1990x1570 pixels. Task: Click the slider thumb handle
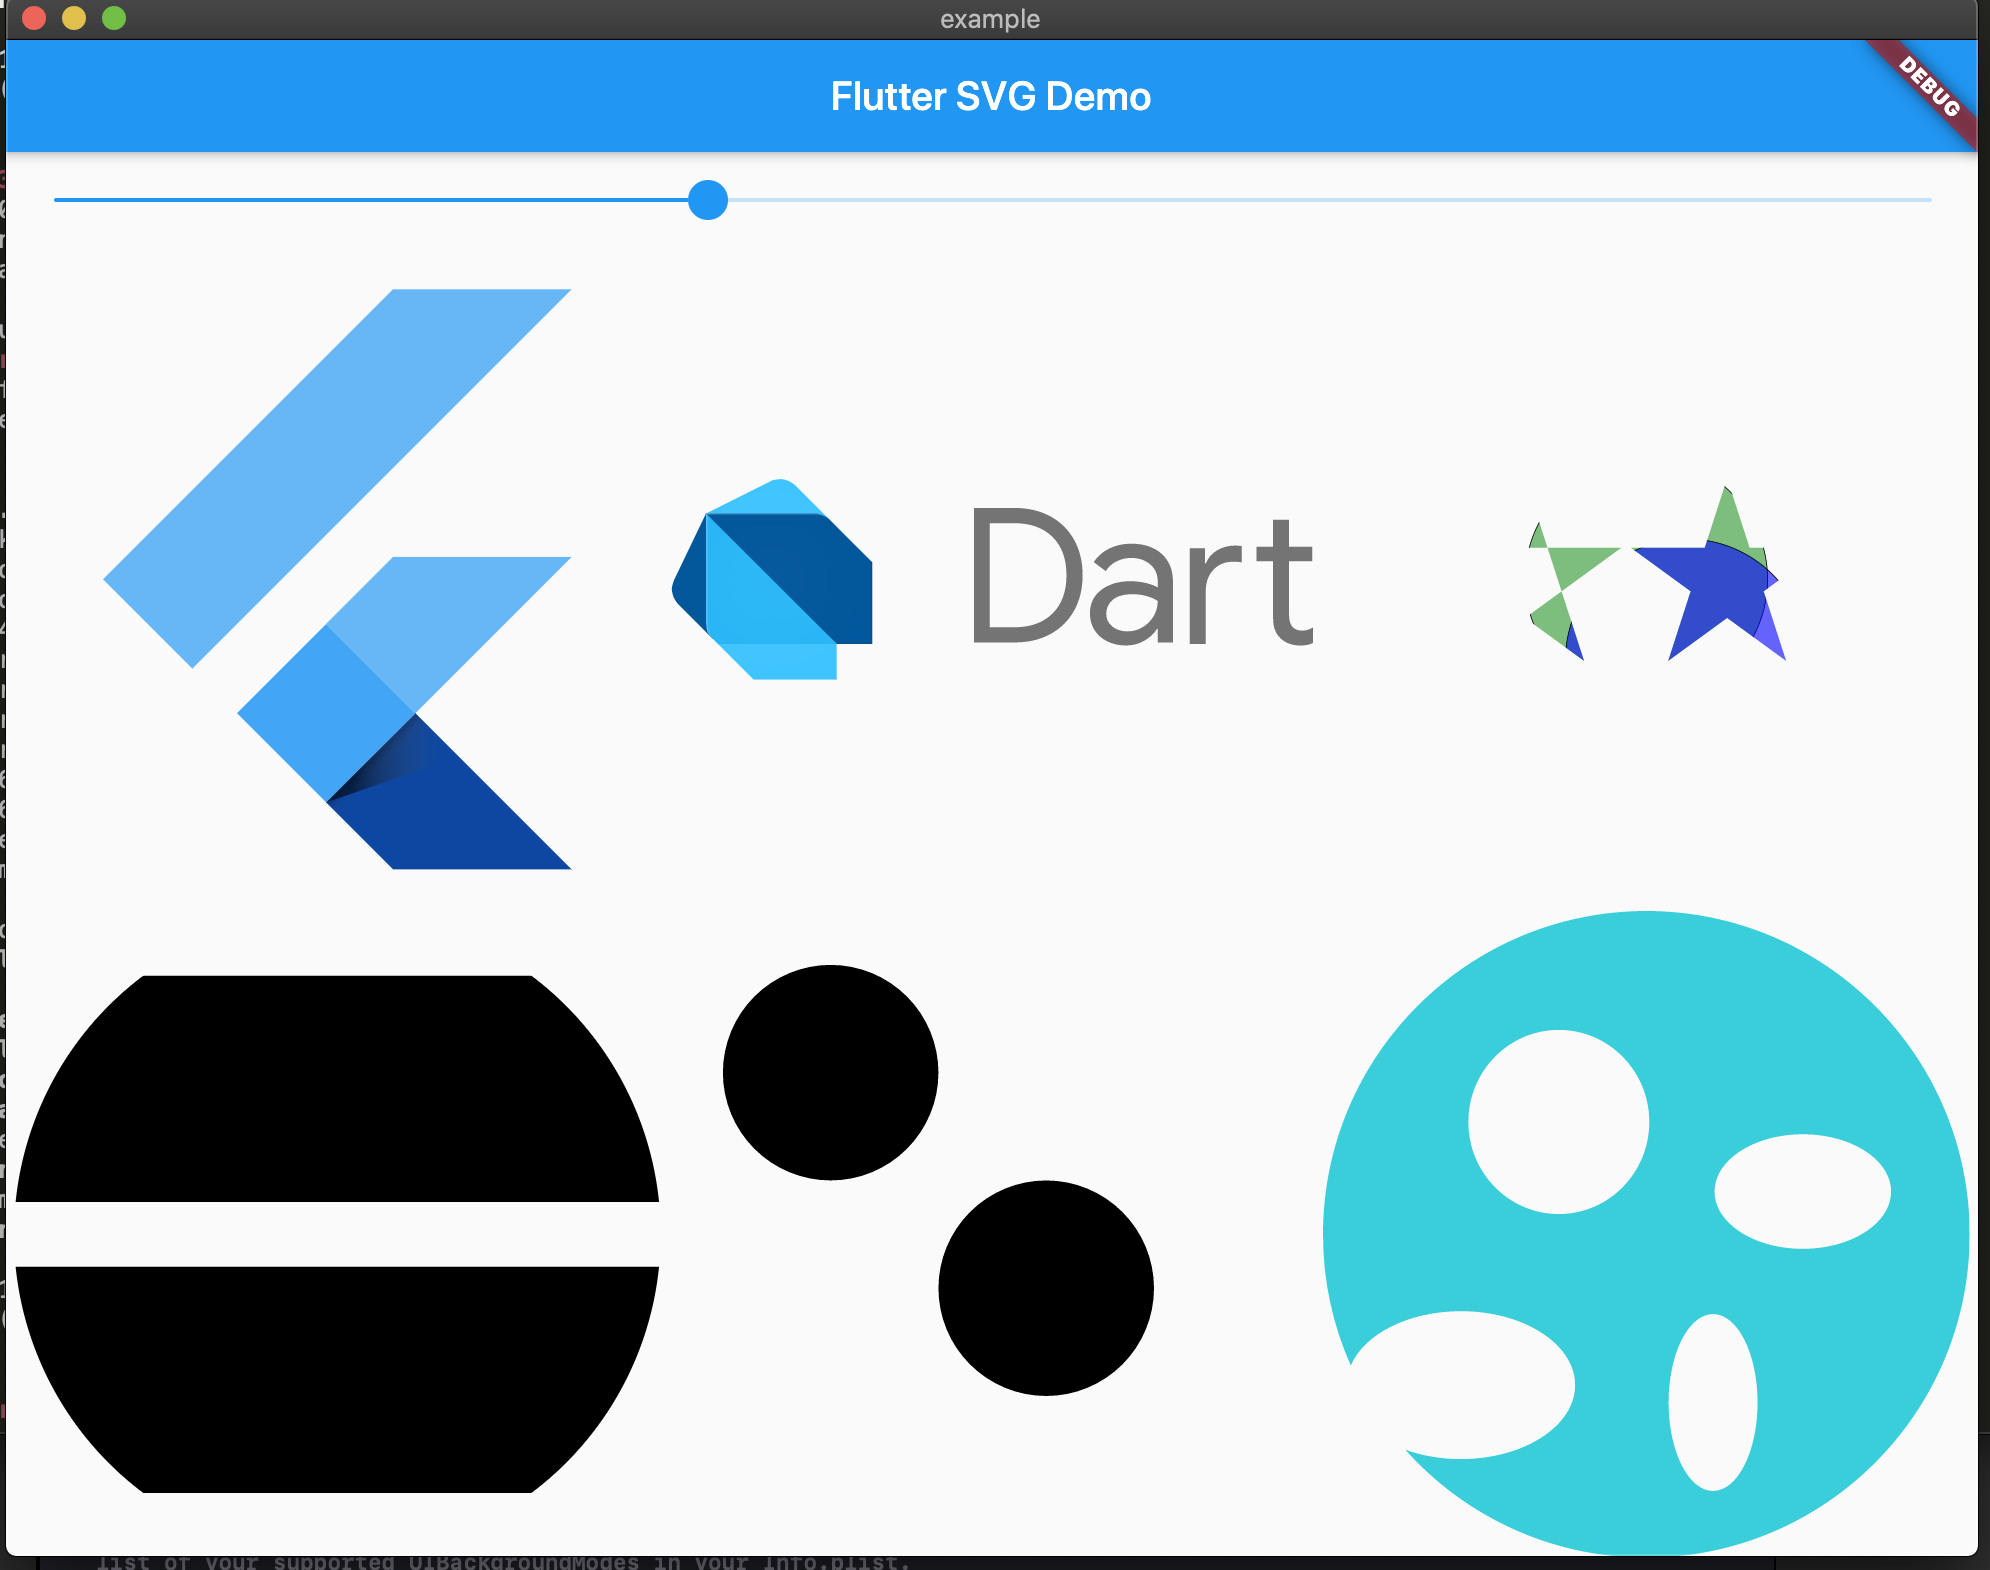[708, 200]
